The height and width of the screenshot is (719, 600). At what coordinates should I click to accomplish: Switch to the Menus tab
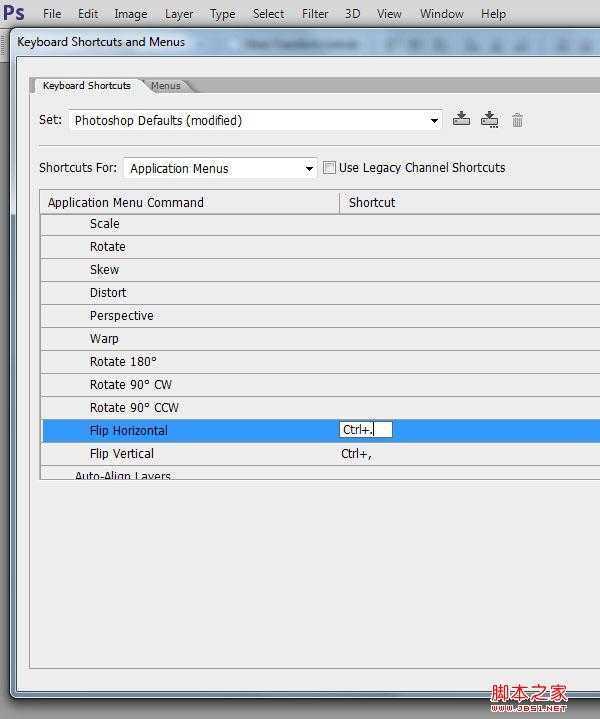point(166,86)
